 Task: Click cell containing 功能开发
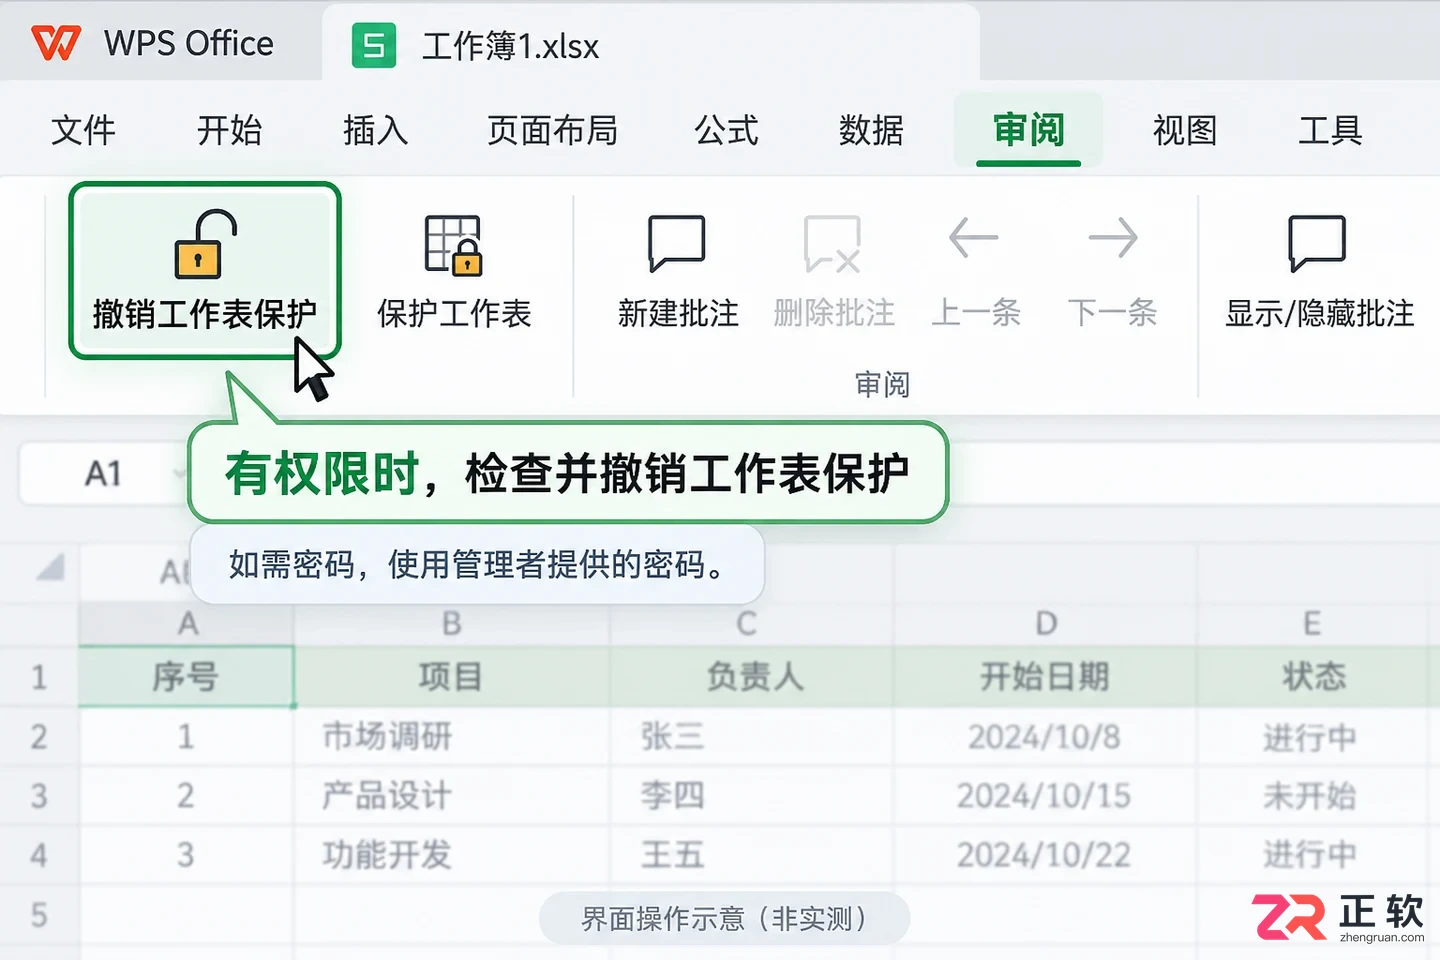[x=452, y=855]
